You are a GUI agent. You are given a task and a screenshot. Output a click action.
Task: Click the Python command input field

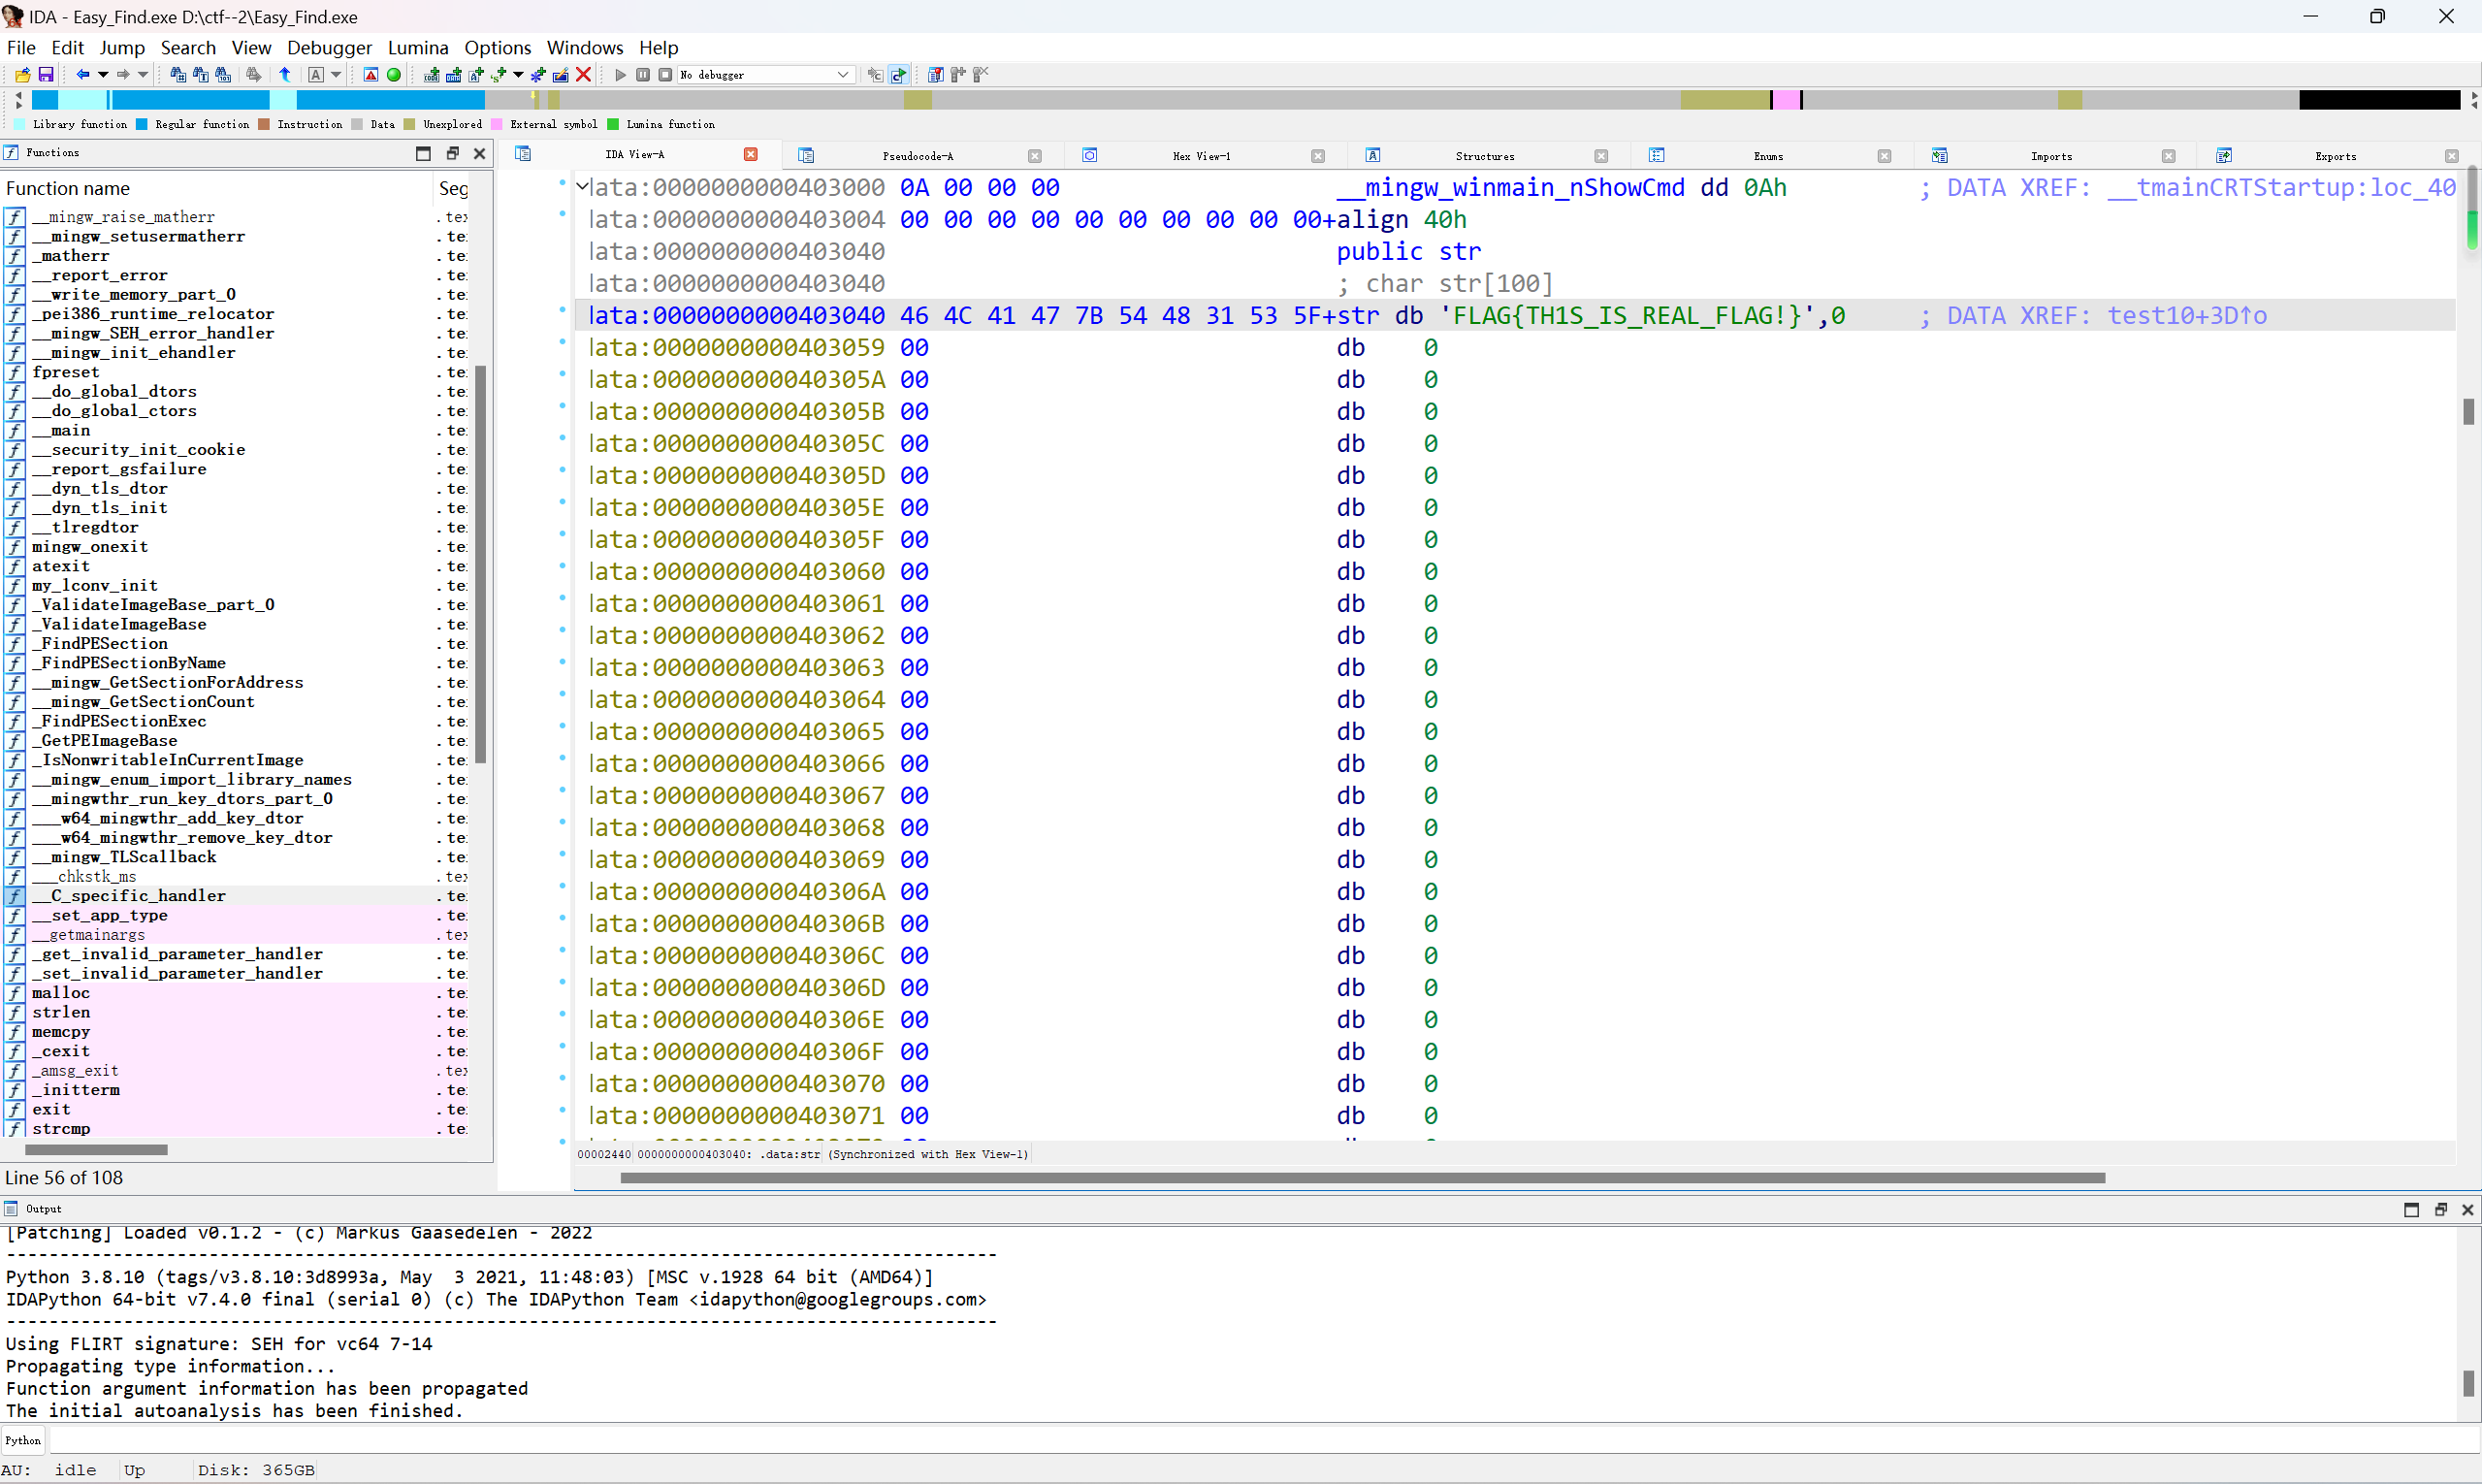click(x=1200, y=1441)
